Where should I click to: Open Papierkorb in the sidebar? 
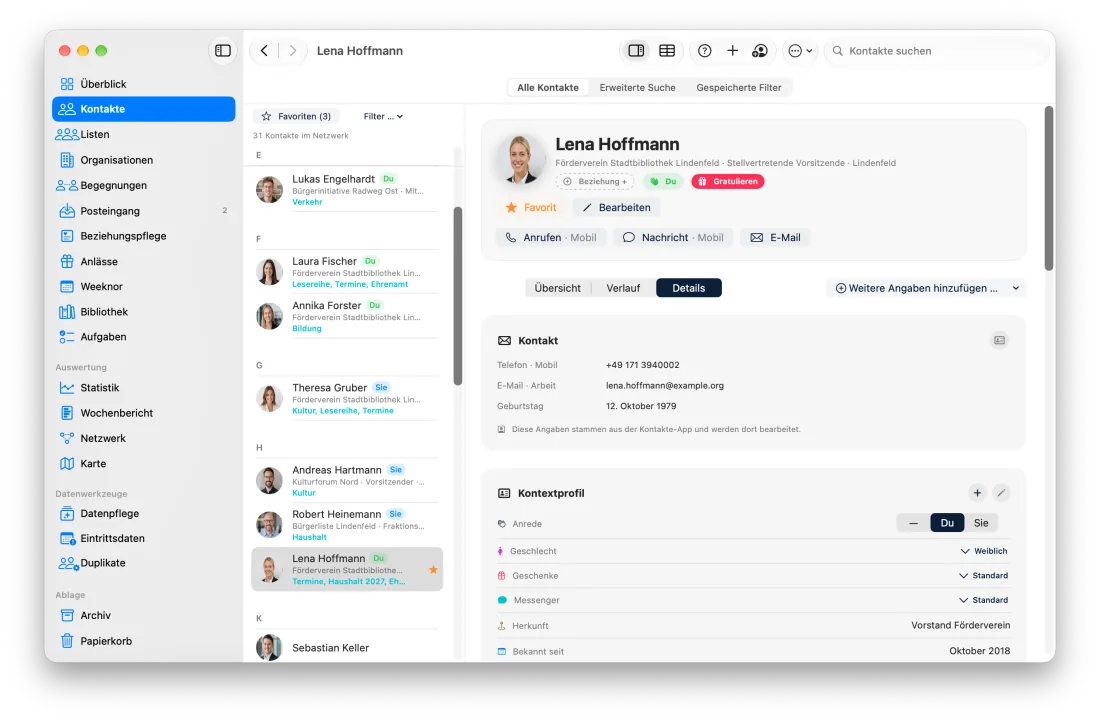click(x=144, y=641)
